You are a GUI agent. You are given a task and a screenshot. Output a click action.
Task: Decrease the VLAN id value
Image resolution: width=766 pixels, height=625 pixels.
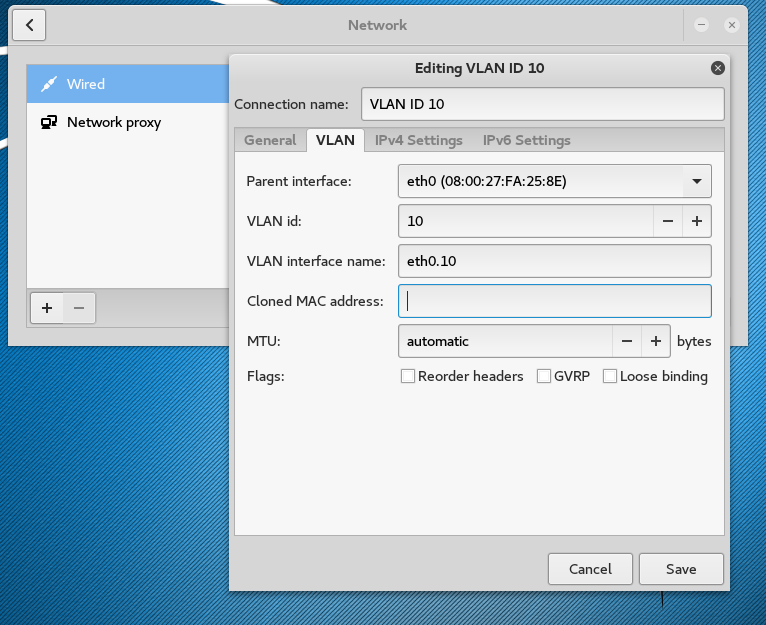[668, 221]
